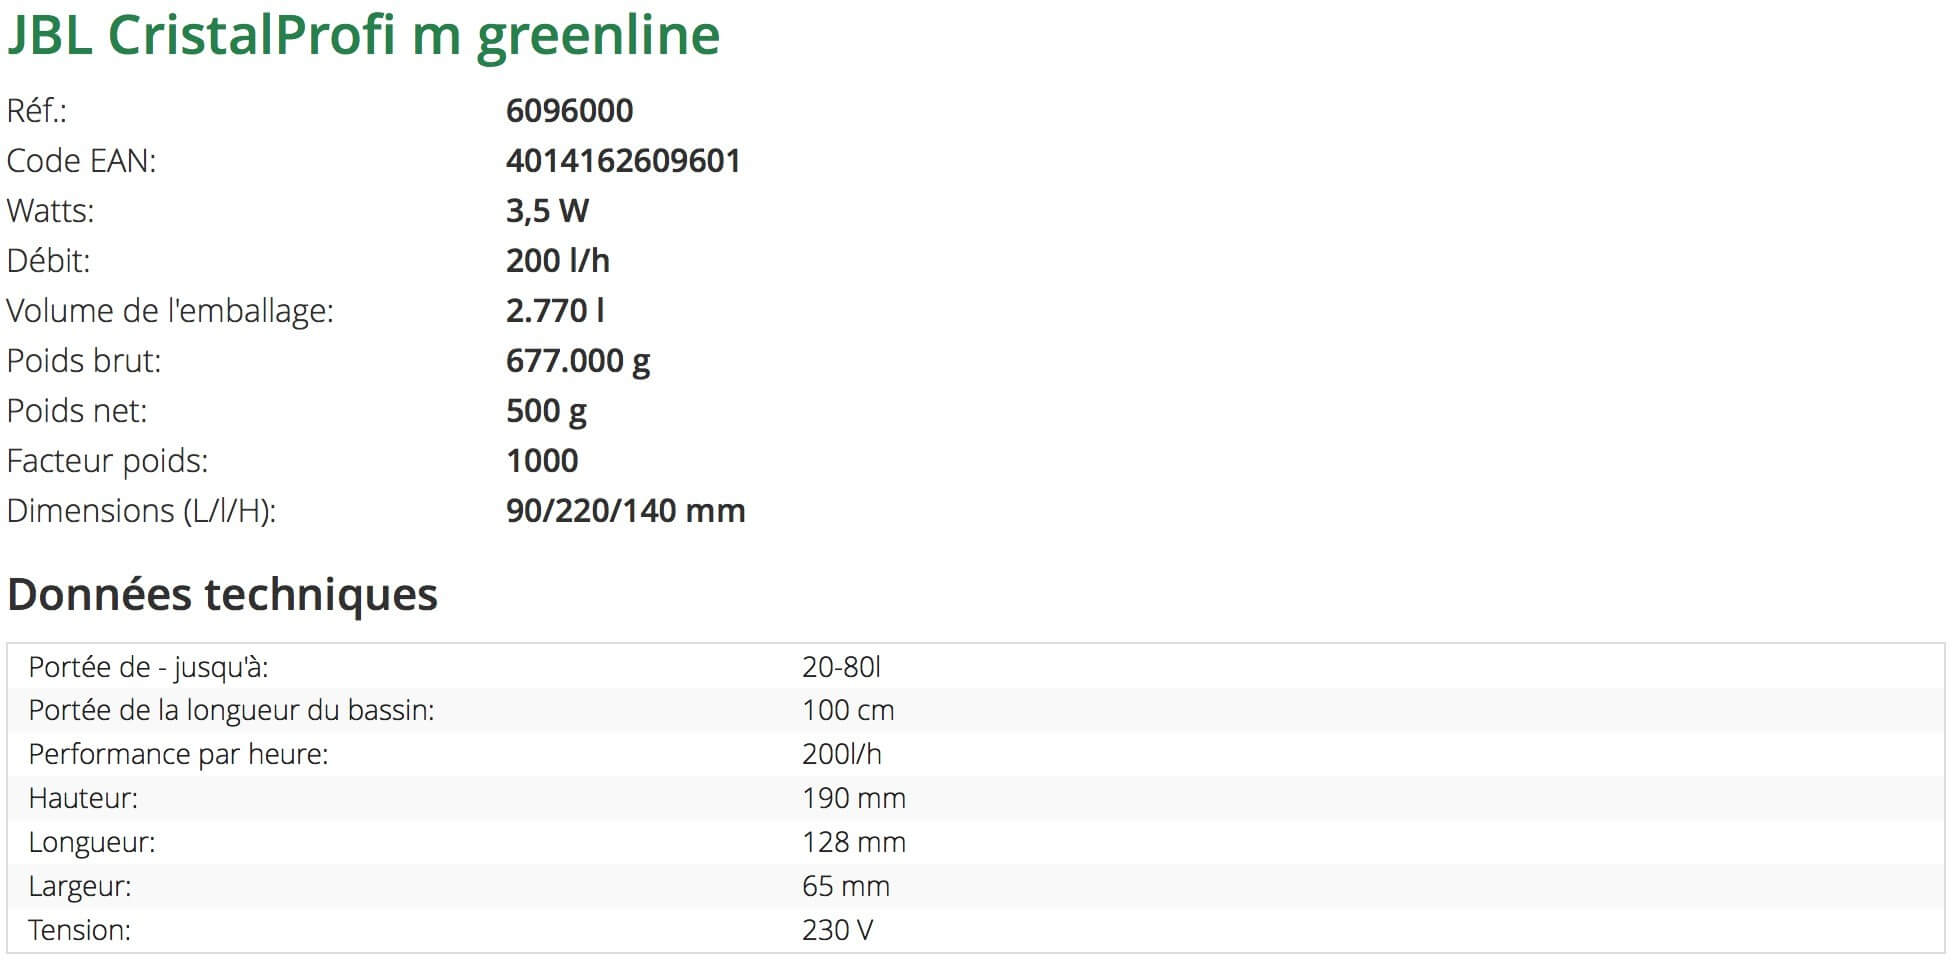Click the JBL CristalProfi m greenline title
Screen dimensions: 1956x970
[363, 37]
